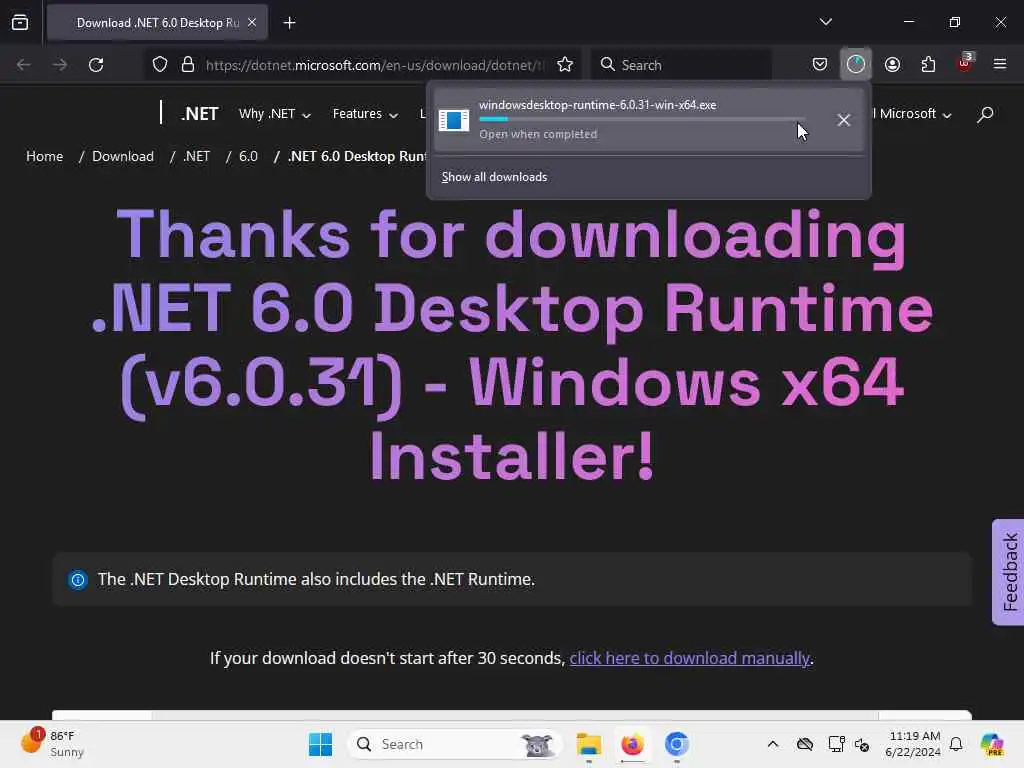Show hidden system tray icons
Screen dimensions: 1024x768
point(773,744)
